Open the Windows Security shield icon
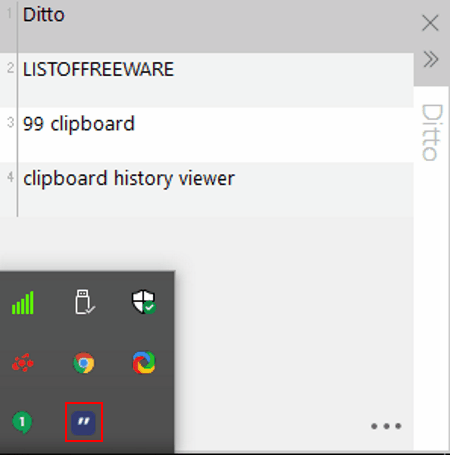450x455 pixels. [144, 302]
